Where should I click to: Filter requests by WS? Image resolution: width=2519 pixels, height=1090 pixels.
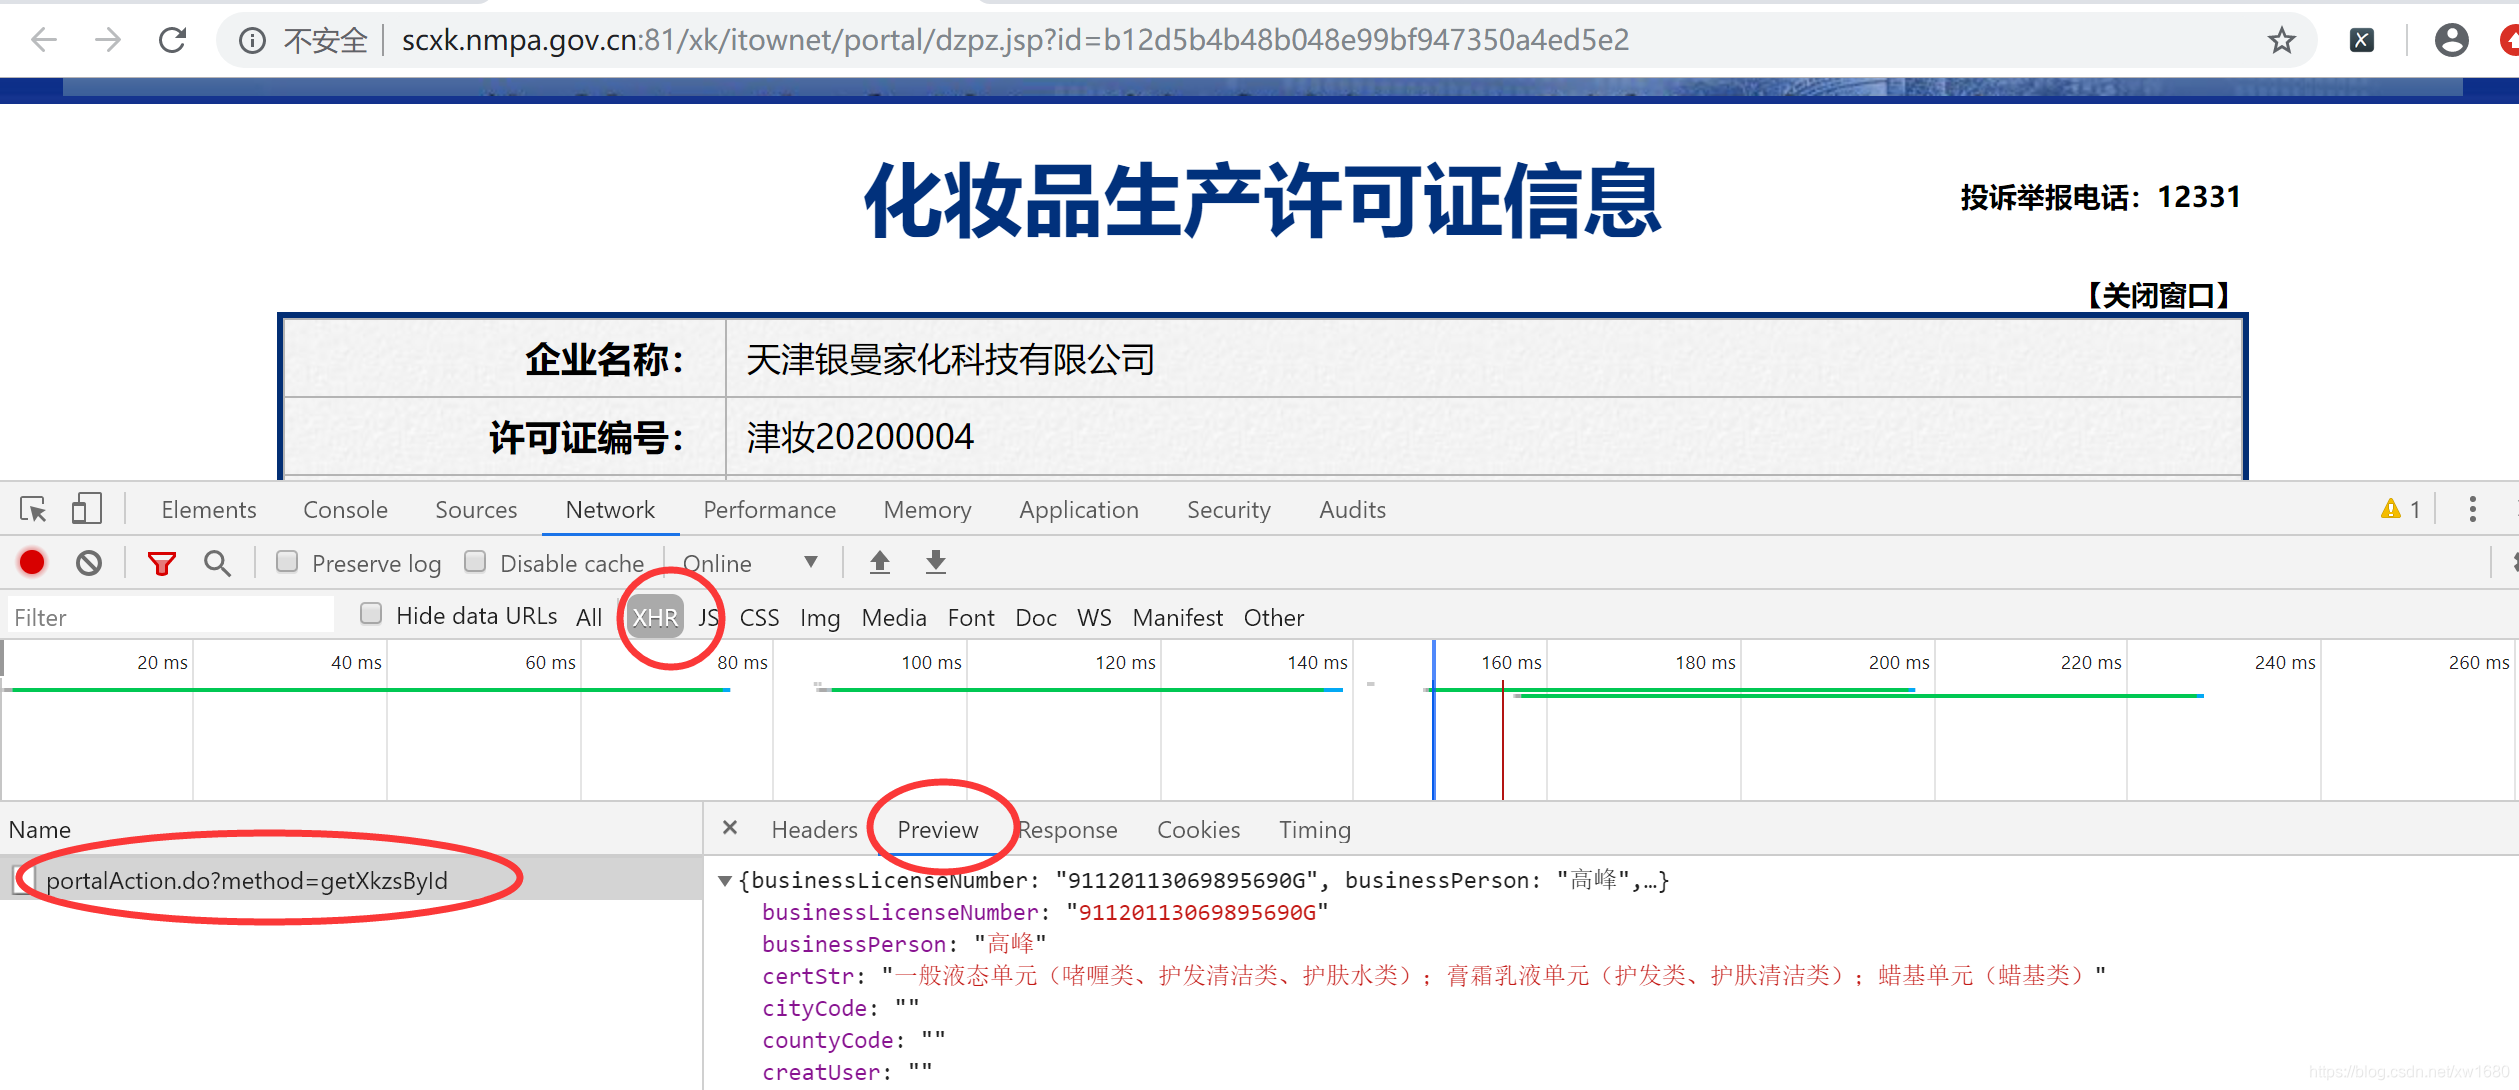(x=1094, y=617)
